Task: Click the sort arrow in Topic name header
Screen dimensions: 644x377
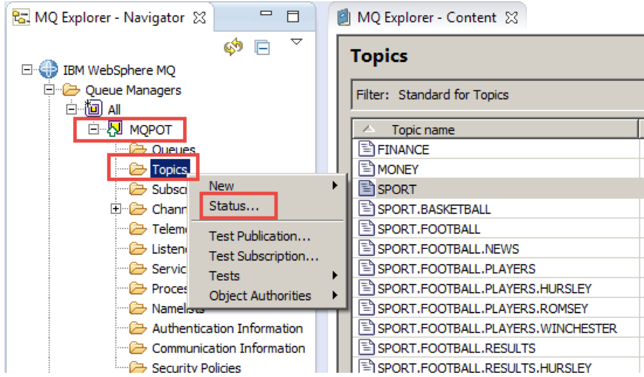Action: click(x=369, y=129)
